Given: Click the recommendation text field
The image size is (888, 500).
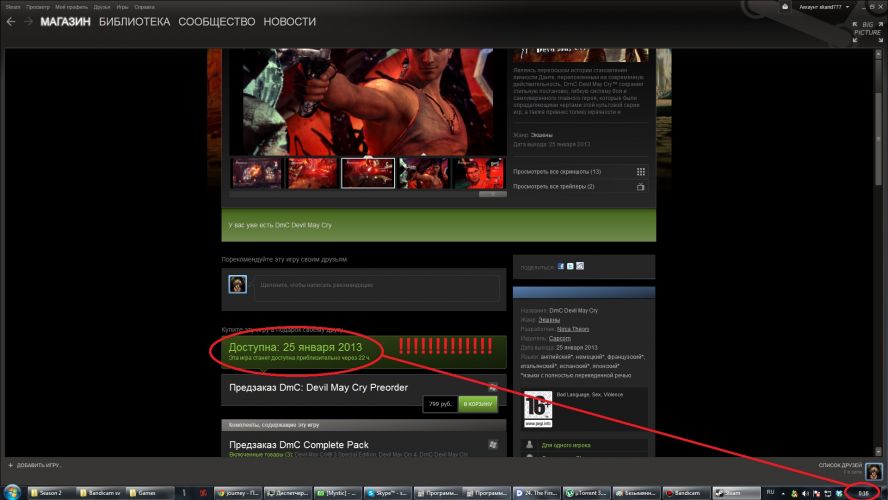Looking at the screenshot, I should [x=377, y=288].
